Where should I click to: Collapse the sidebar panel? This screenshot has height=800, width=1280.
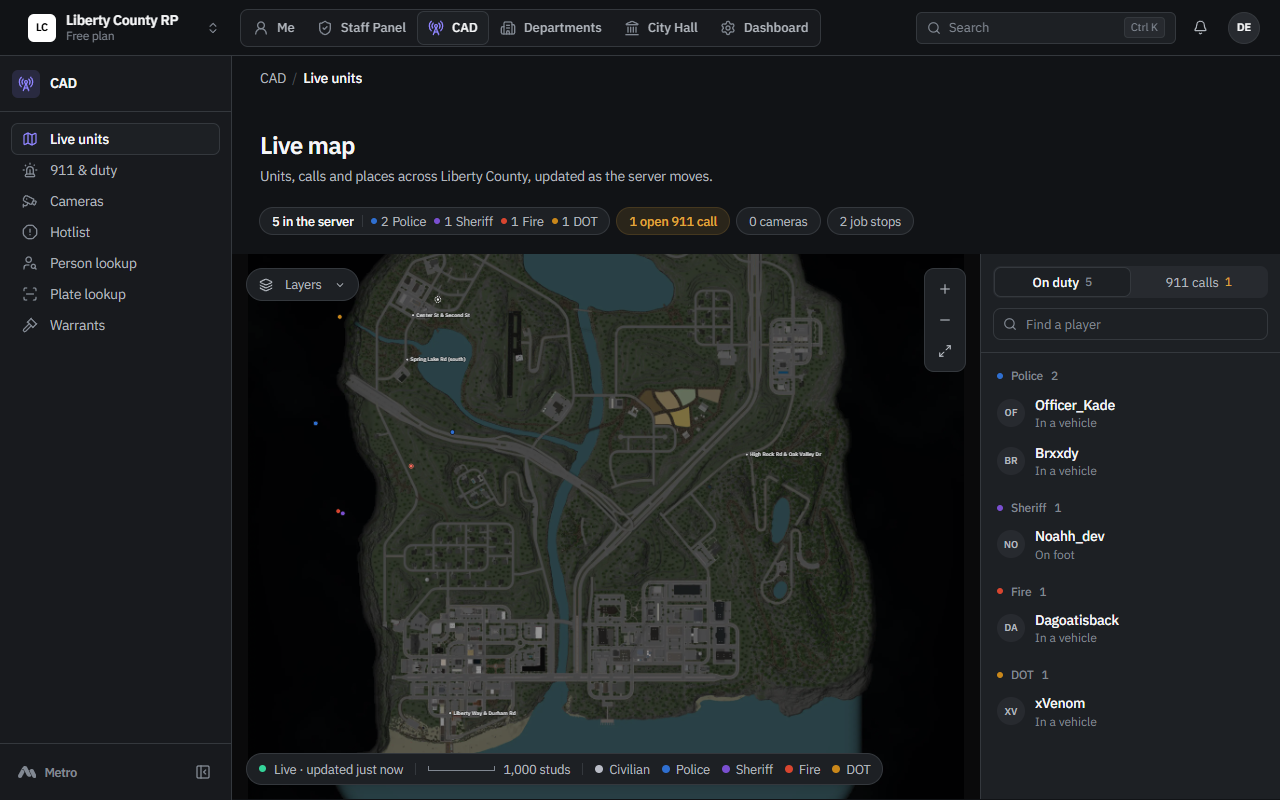tap(203, 772)
